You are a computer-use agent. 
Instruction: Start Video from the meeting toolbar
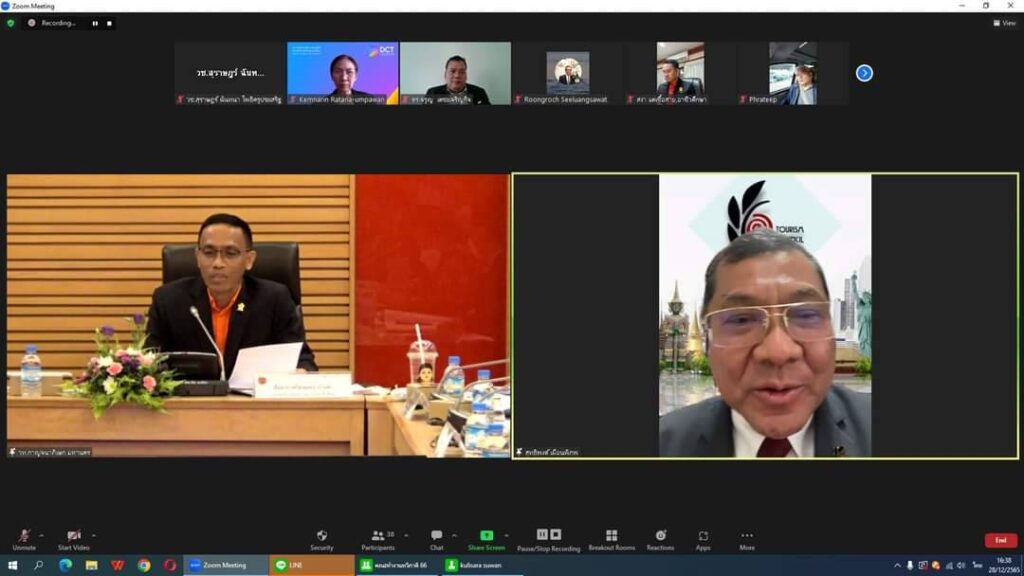pos(73,537)
